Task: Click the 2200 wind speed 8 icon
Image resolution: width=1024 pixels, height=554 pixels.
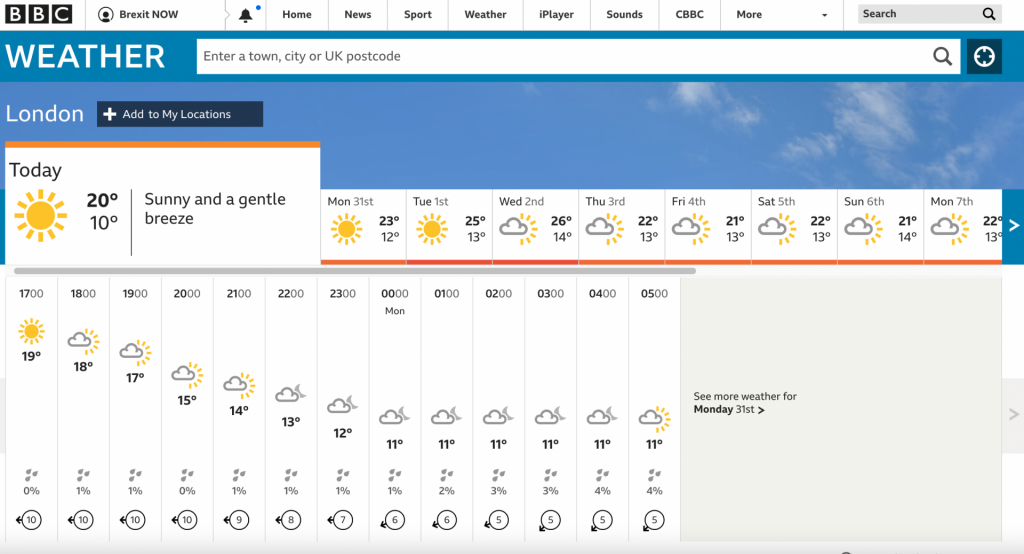Action: [x=289, y=520]
